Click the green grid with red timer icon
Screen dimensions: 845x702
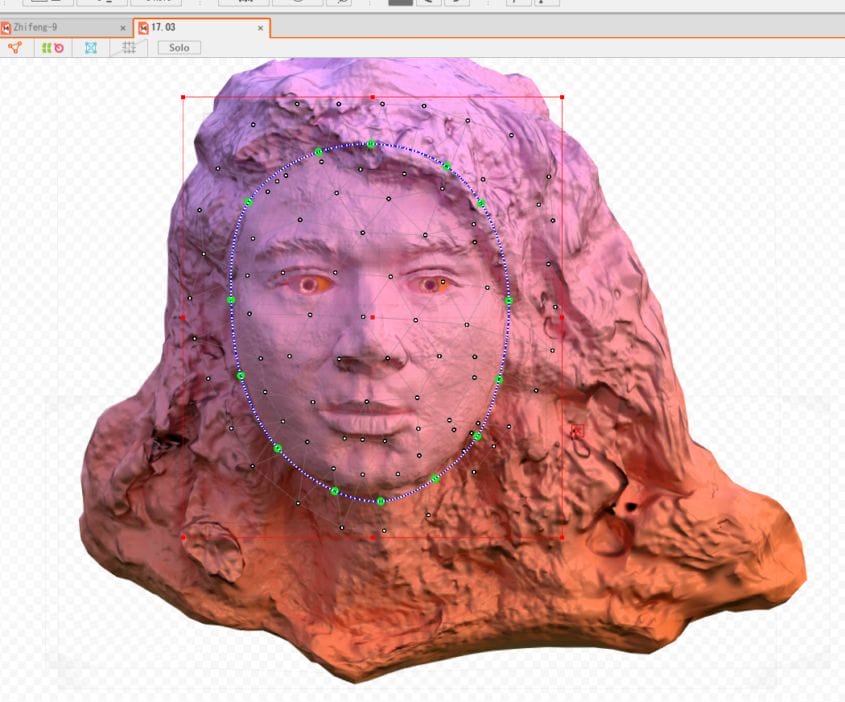[53, 47]
